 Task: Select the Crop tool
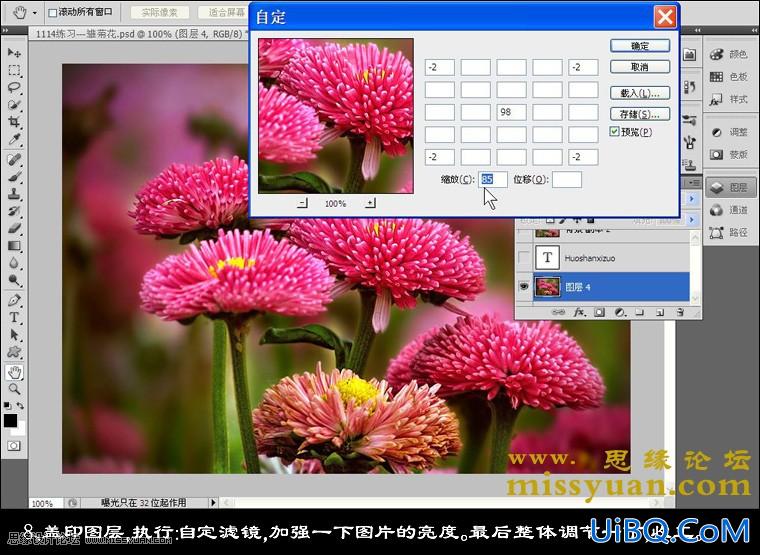pyautogui.click(x=14, y=122)
